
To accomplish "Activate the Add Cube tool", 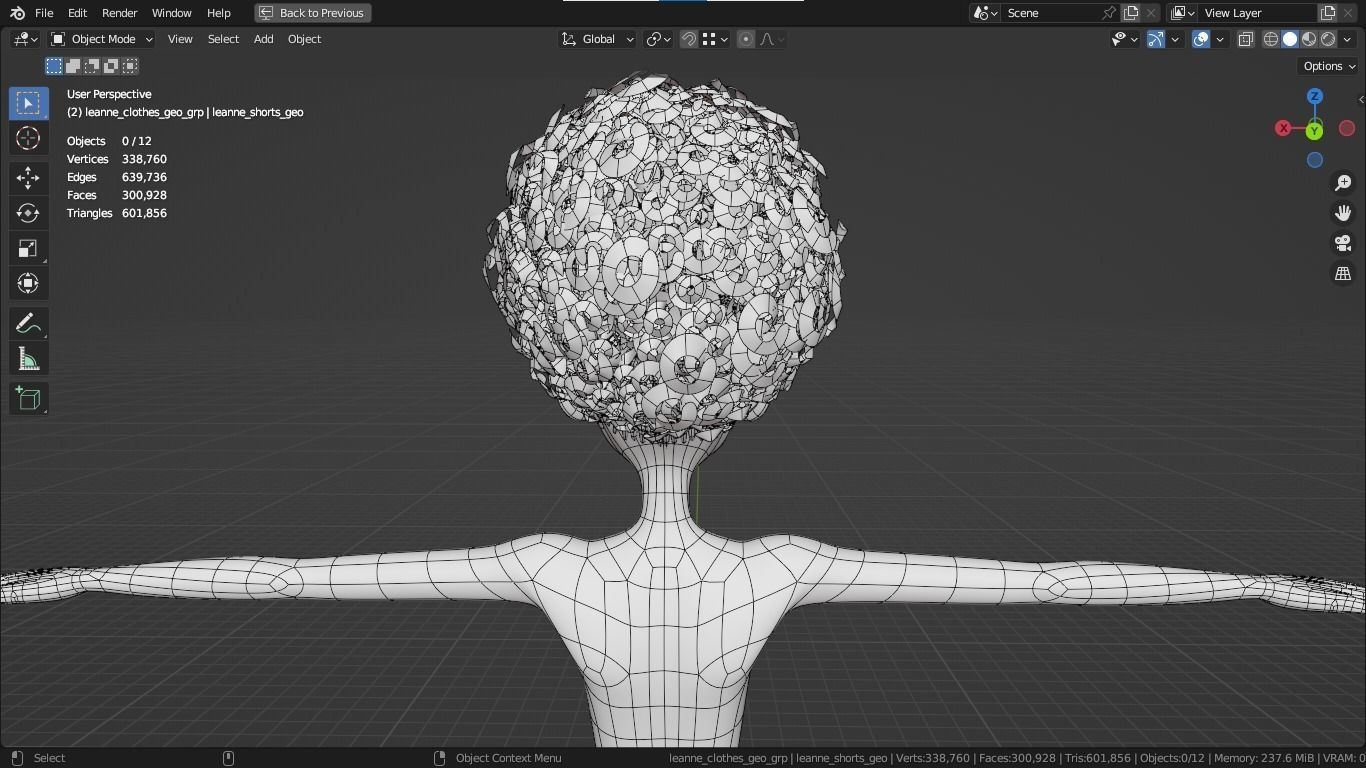I will (x=28, y=399).
